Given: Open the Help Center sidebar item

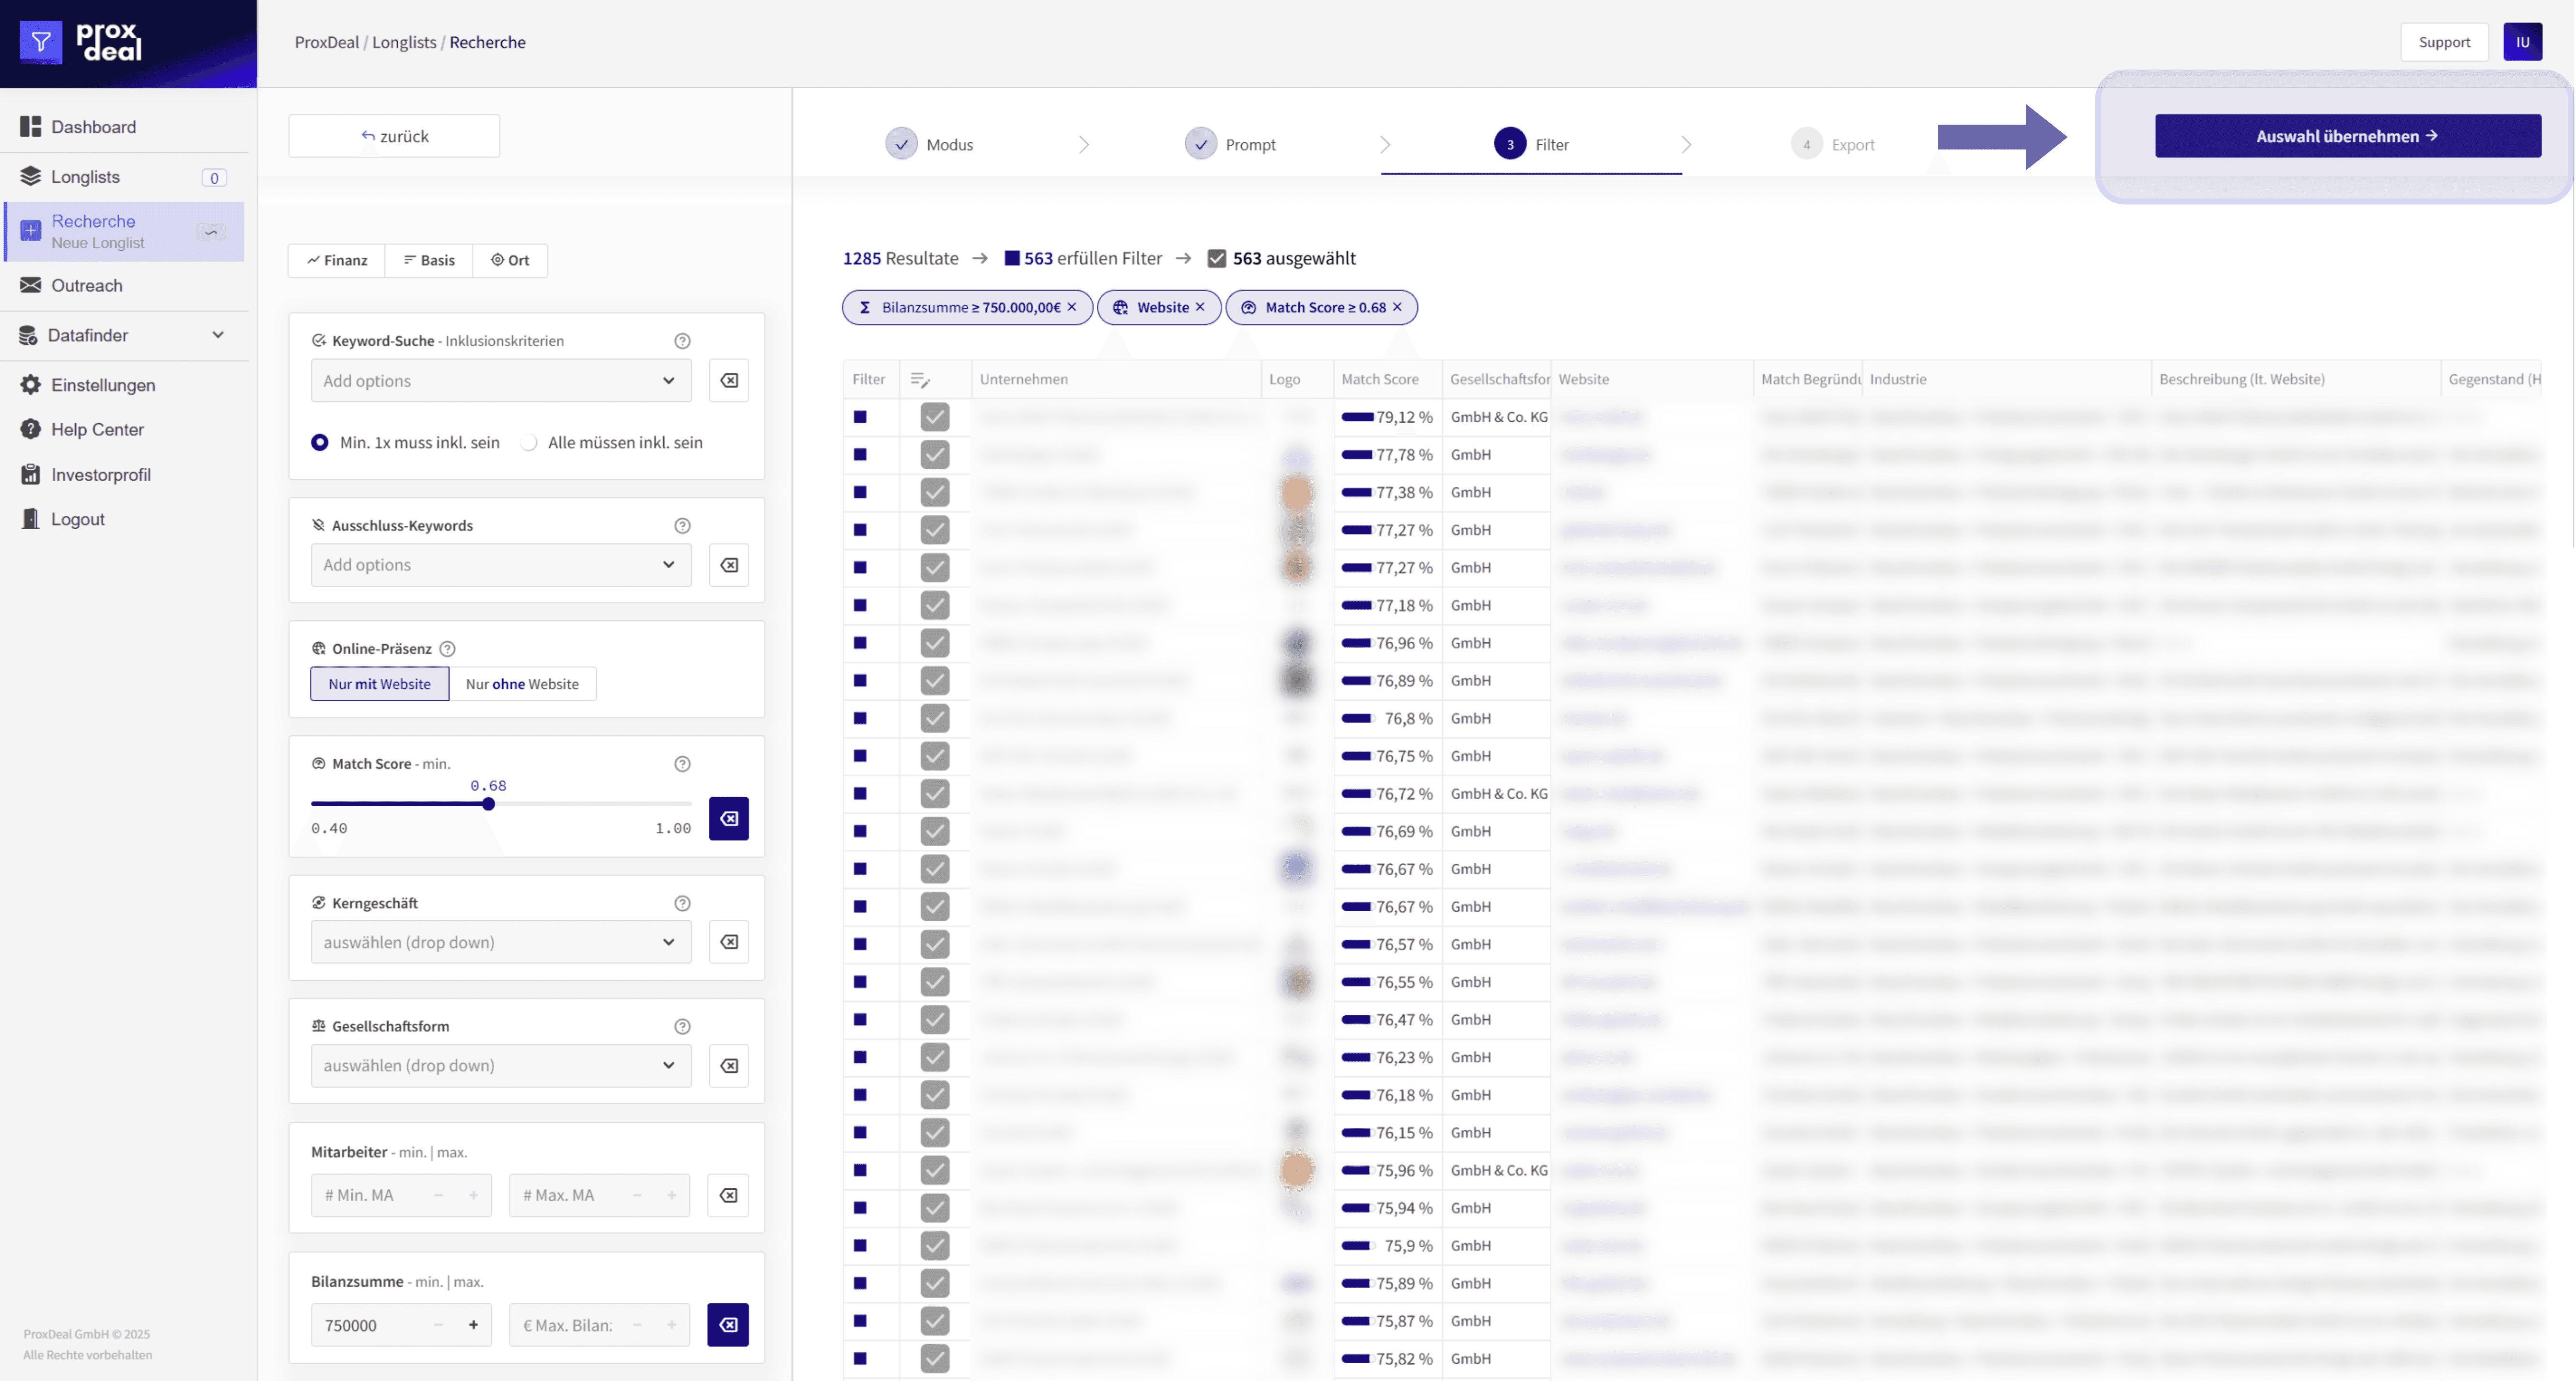Looking at the screenshot, I should 97,429.
